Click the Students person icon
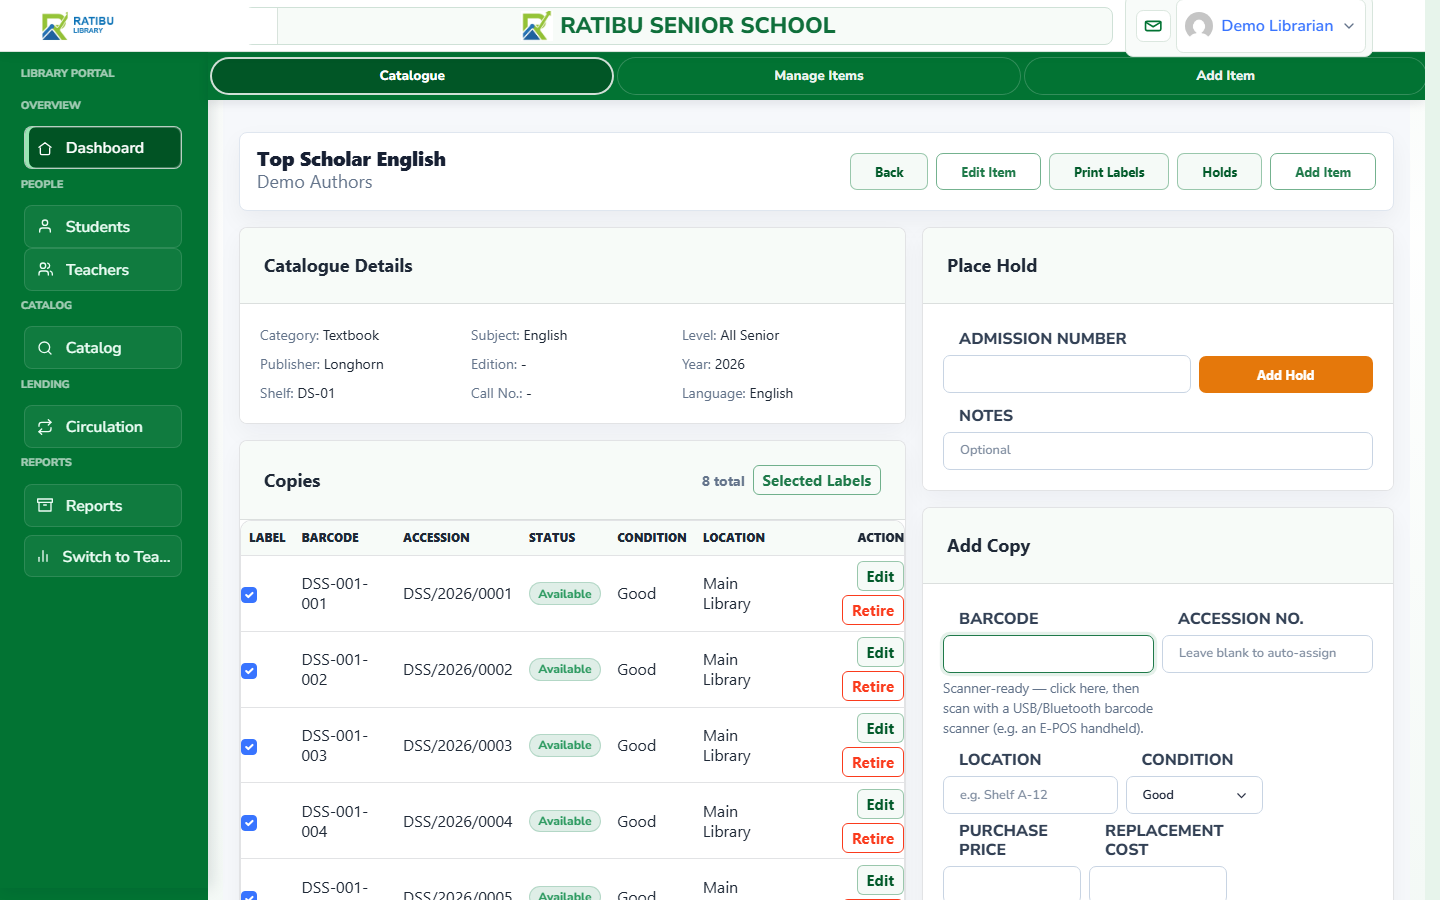The image size is (1440, 900). point(45,227)
